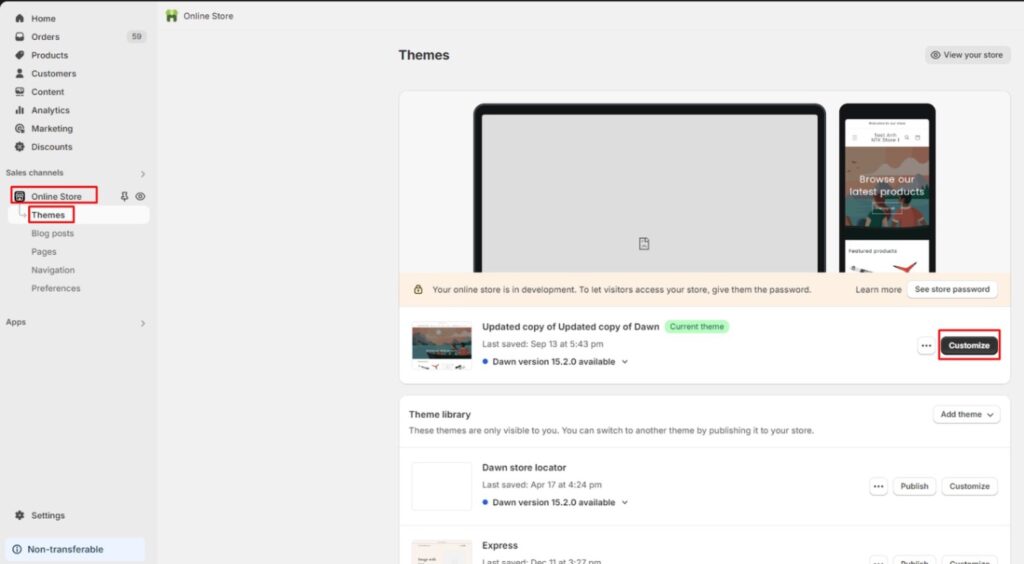Click the eye icon next to Online Store

coord(140,196)
